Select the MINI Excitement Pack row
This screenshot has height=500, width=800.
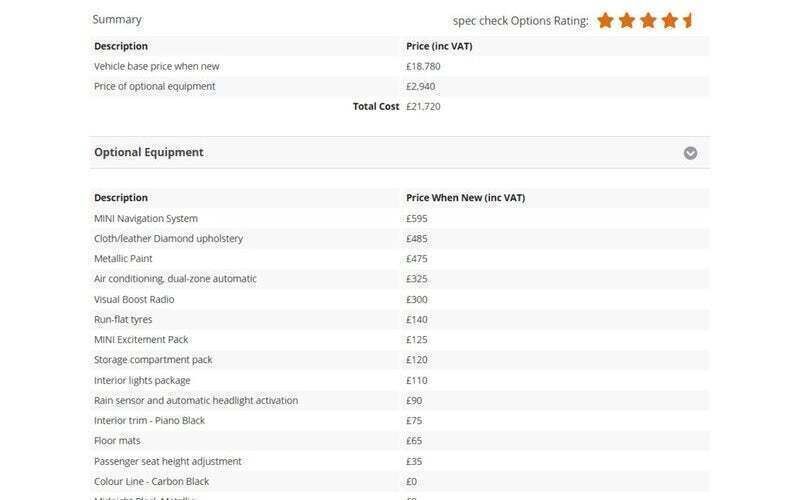click(x=399, y=340)
